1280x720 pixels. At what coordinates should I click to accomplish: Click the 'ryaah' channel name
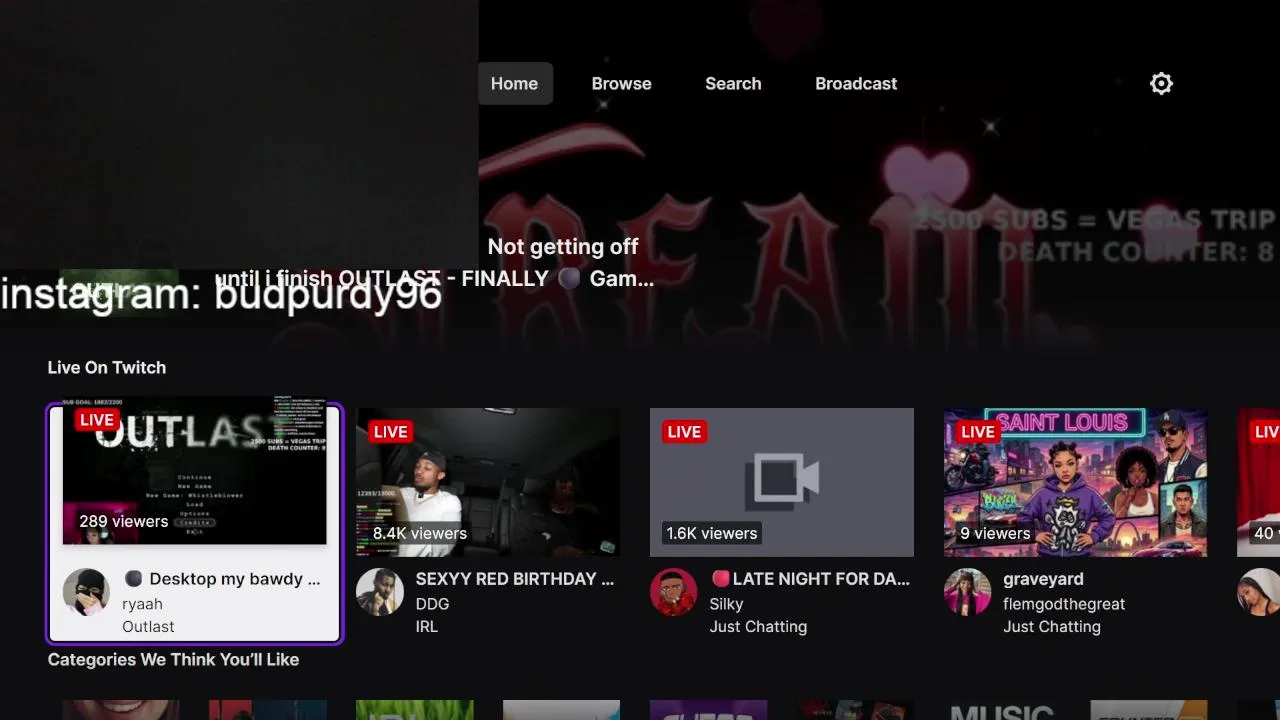pyautogui.click(x=142, y=604)
